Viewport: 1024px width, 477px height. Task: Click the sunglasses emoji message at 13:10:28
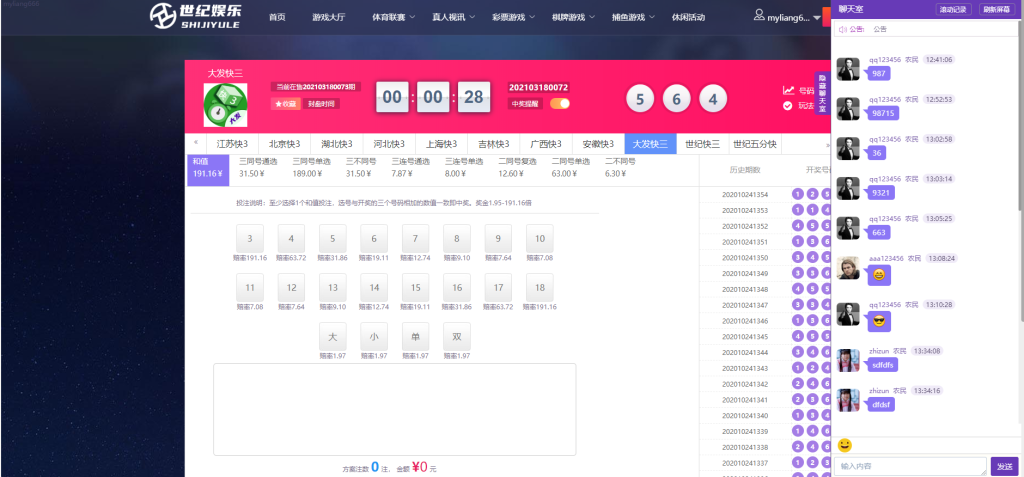[878, 321]
